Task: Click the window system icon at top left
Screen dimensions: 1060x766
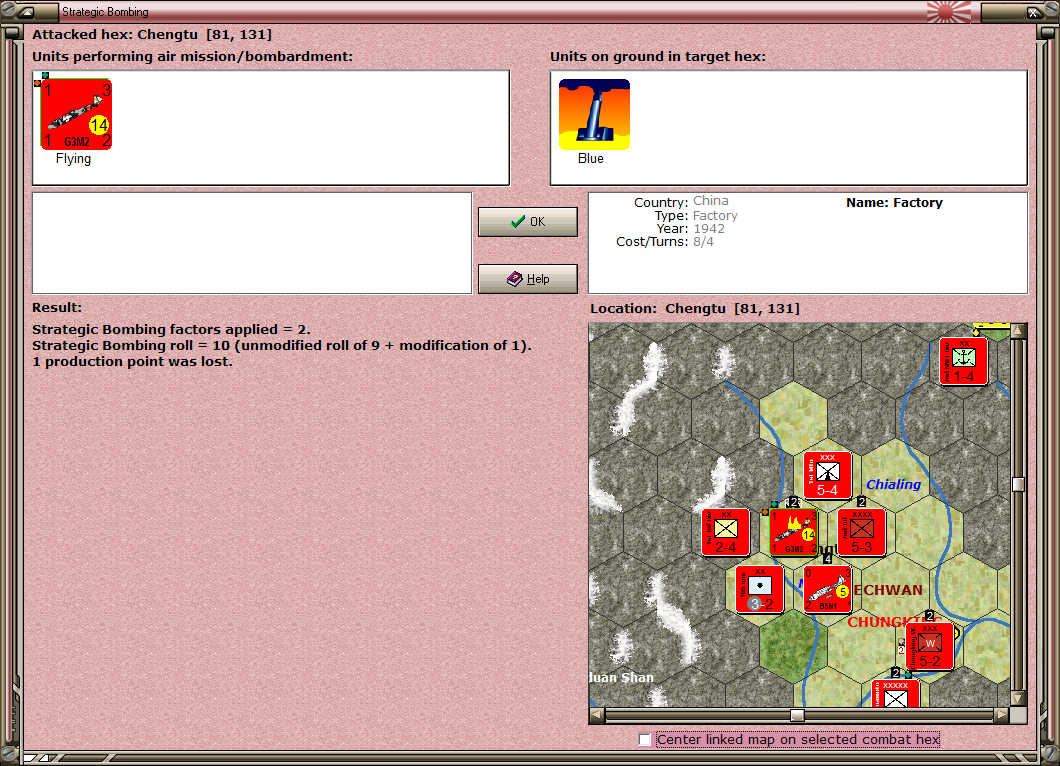Action: (x=26, y=11)
